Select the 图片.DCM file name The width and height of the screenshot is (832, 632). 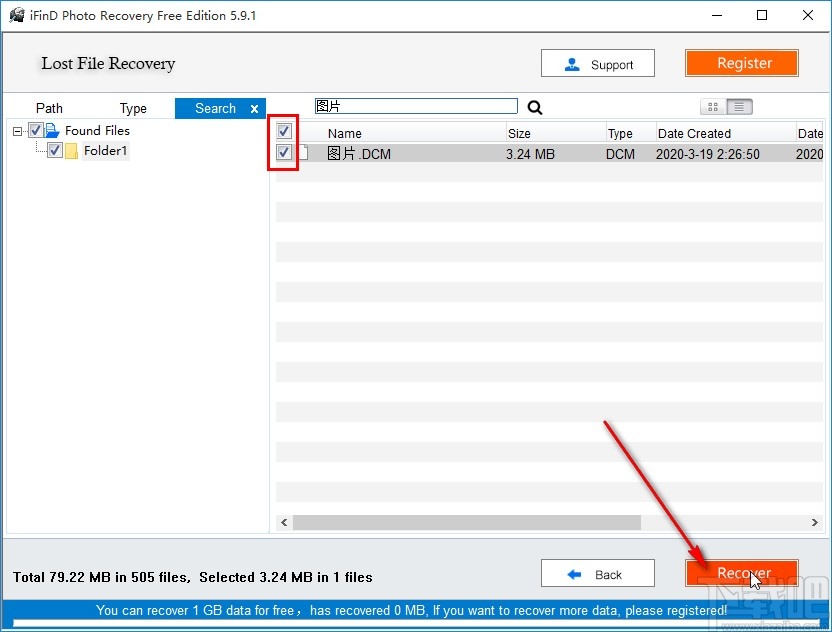(359, 154)
